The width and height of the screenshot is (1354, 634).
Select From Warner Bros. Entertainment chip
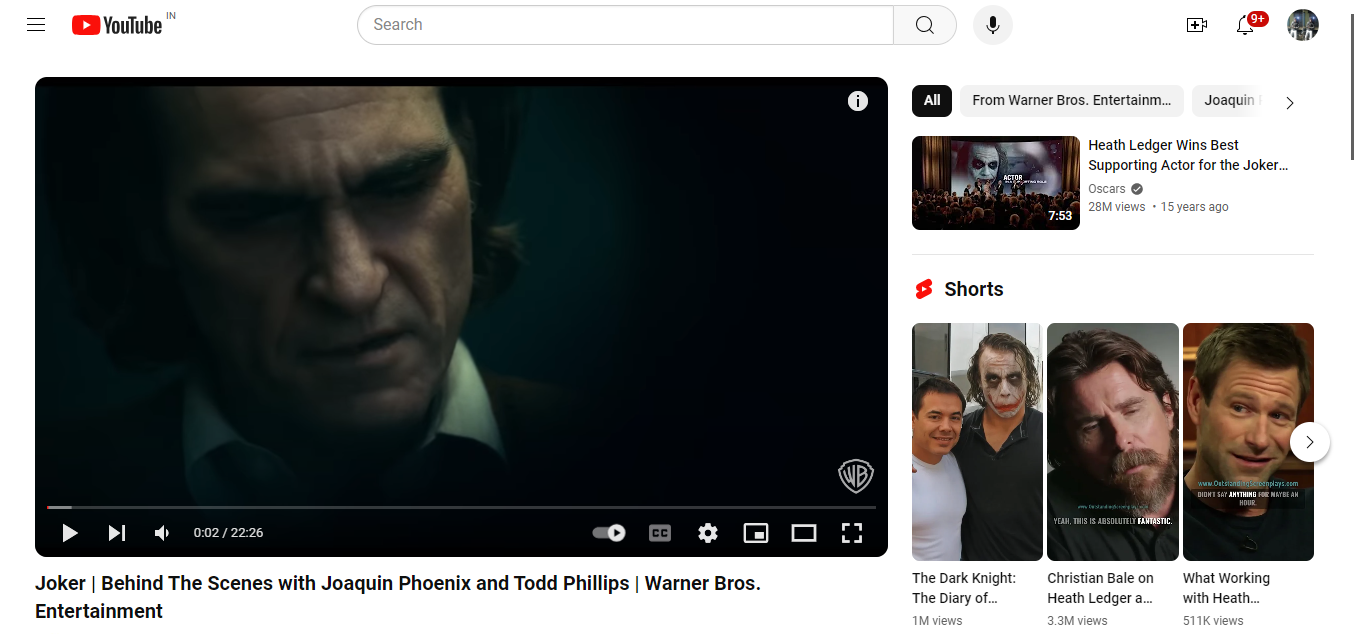pyautogui.click(x=1072, y=100)
